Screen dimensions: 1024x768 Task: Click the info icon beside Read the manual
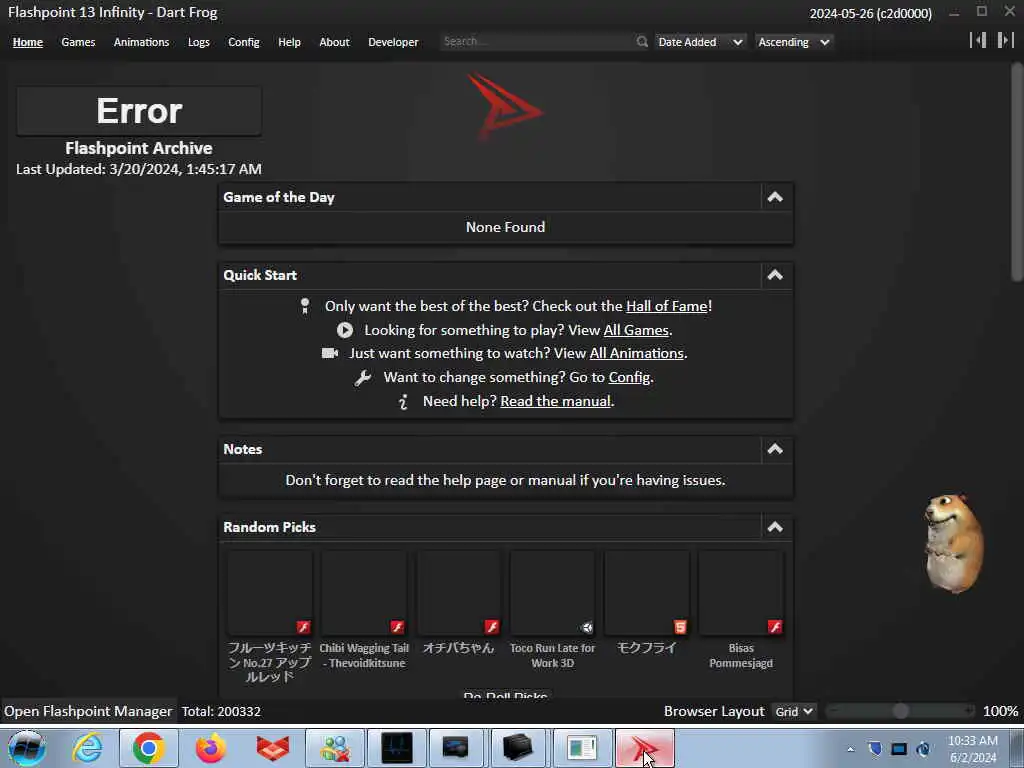tap(404, 402)
